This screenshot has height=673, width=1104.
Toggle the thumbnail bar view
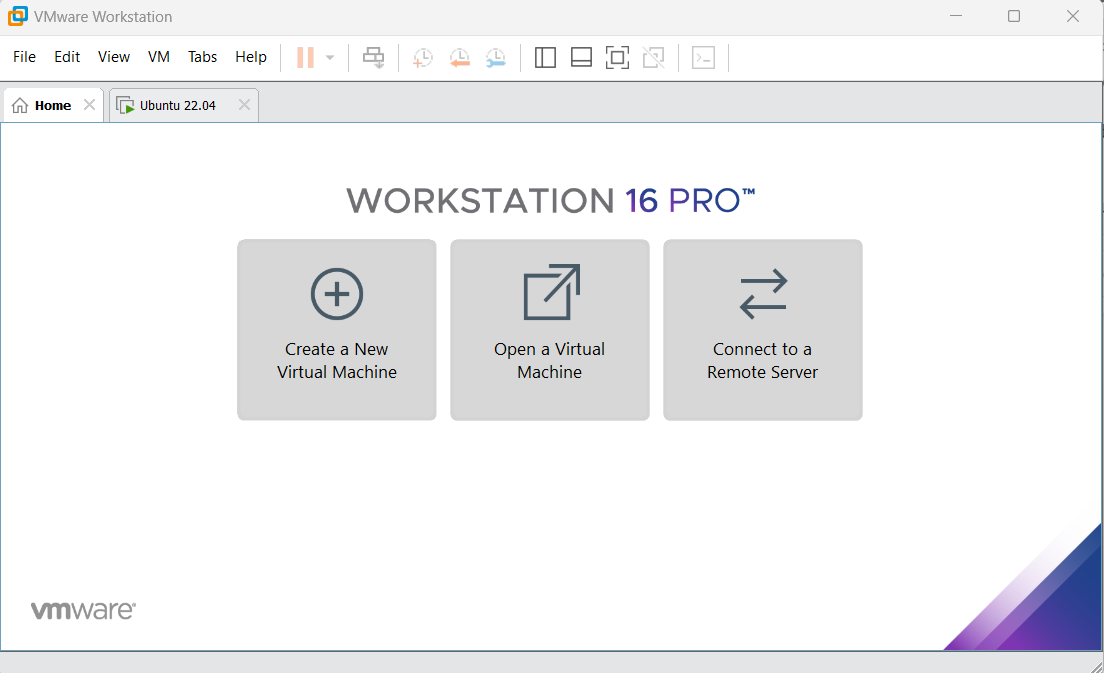(581, 58)
